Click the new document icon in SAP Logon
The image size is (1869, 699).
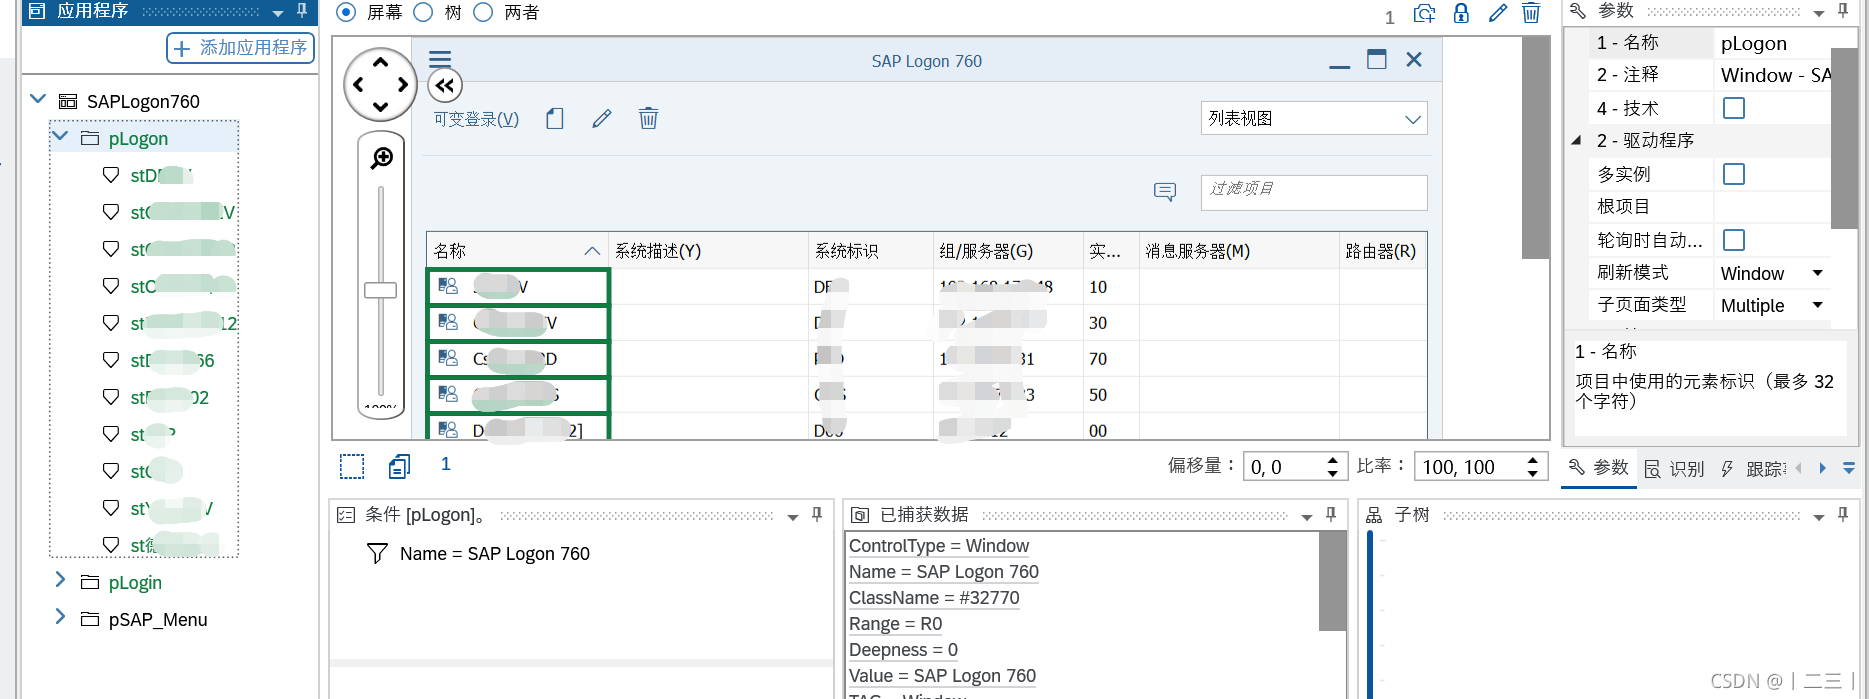click(555, 119)
